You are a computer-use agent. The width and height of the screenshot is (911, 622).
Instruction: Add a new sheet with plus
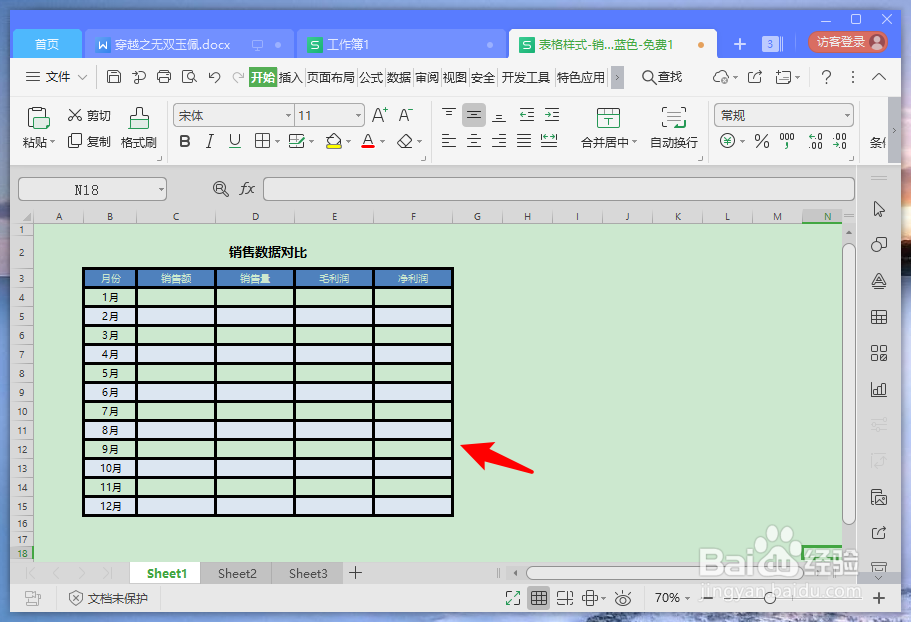(x=356, y=573)
